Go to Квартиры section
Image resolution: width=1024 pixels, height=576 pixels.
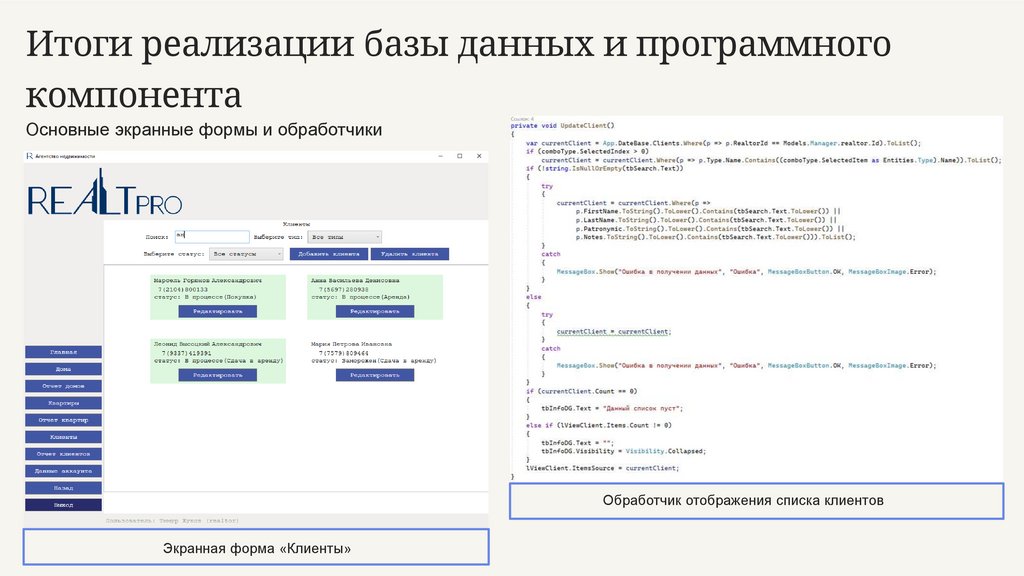(63, 403)
